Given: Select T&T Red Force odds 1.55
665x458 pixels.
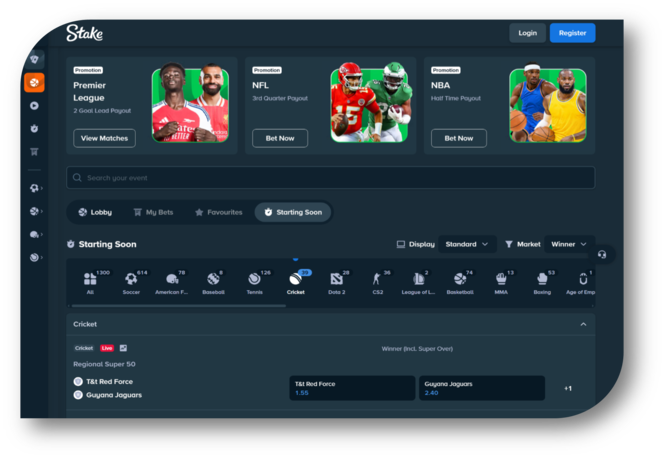Looking at the screenshot, I should click(350, 388).
